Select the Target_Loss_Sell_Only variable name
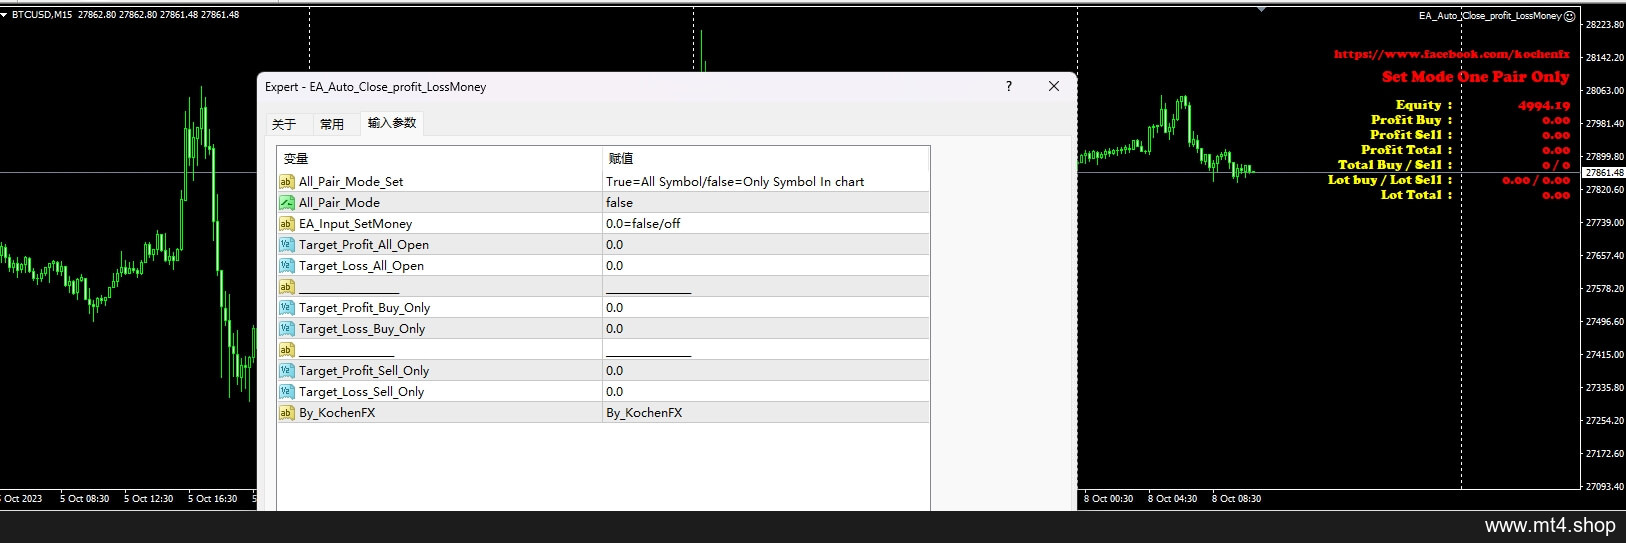Image resolution: width=1626 pixels, height=543 pixels. tap(361, 392)
